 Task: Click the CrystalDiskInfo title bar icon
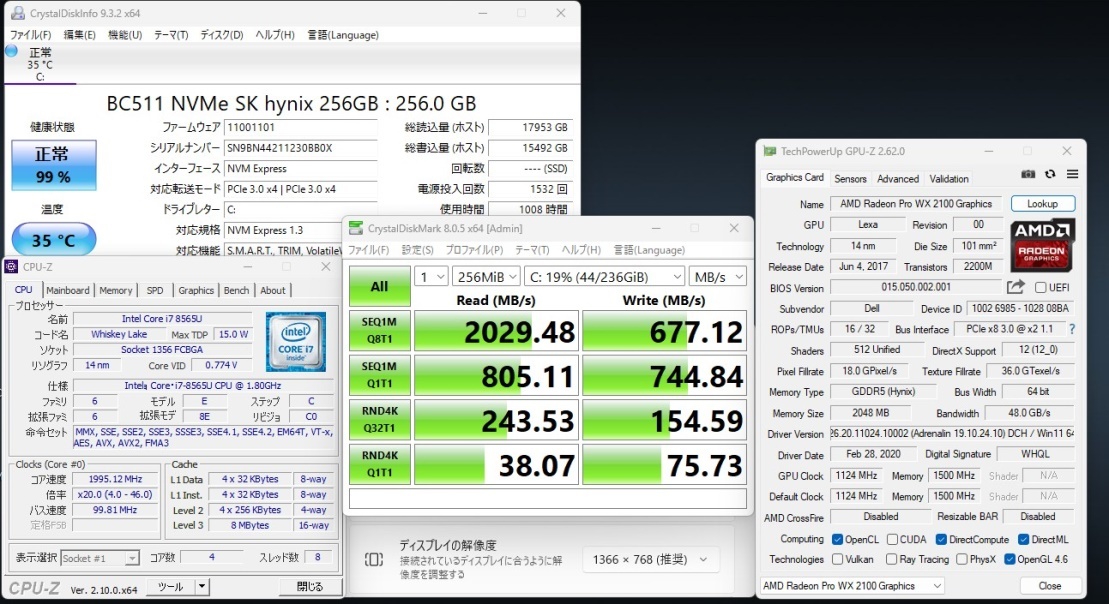coord(18,13)
